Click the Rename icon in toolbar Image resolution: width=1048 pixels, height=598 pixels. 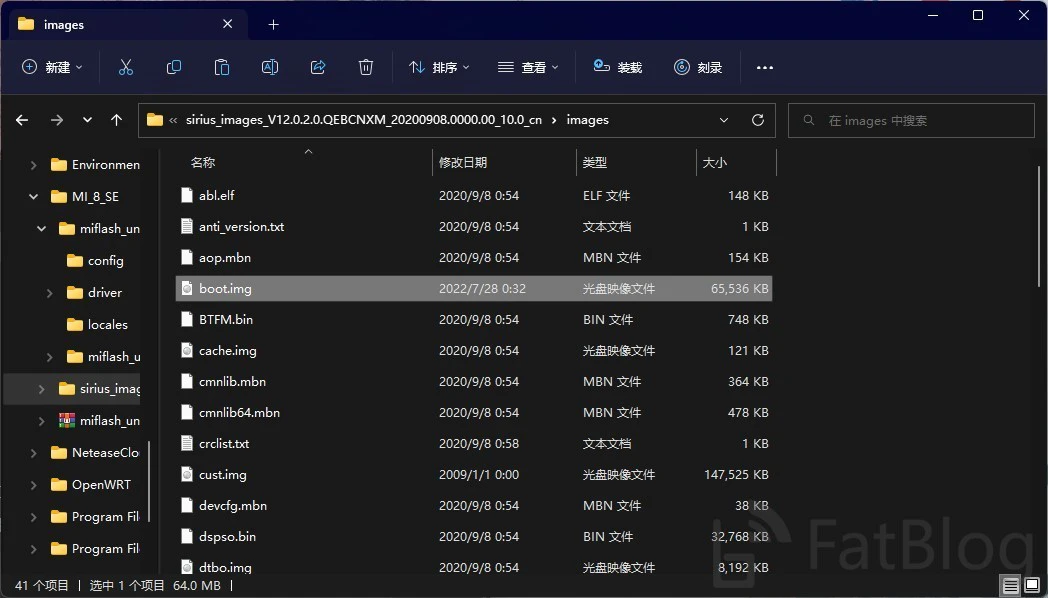pyautogui.click(x=270, y=67)
